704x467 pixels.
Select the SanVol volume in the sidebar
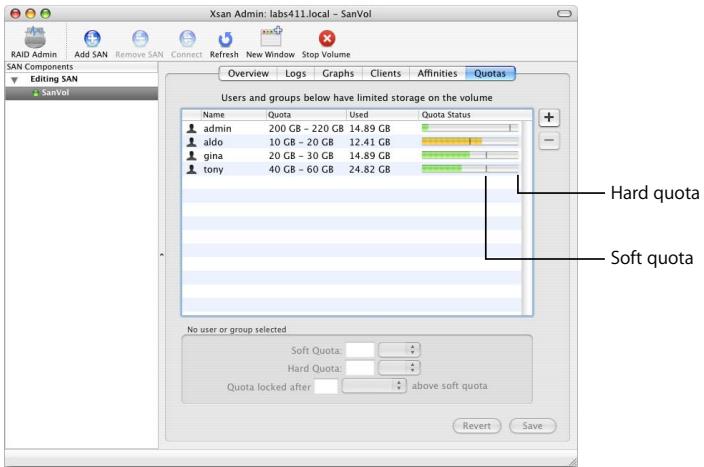pyautogui.click(x=81, y=93)
